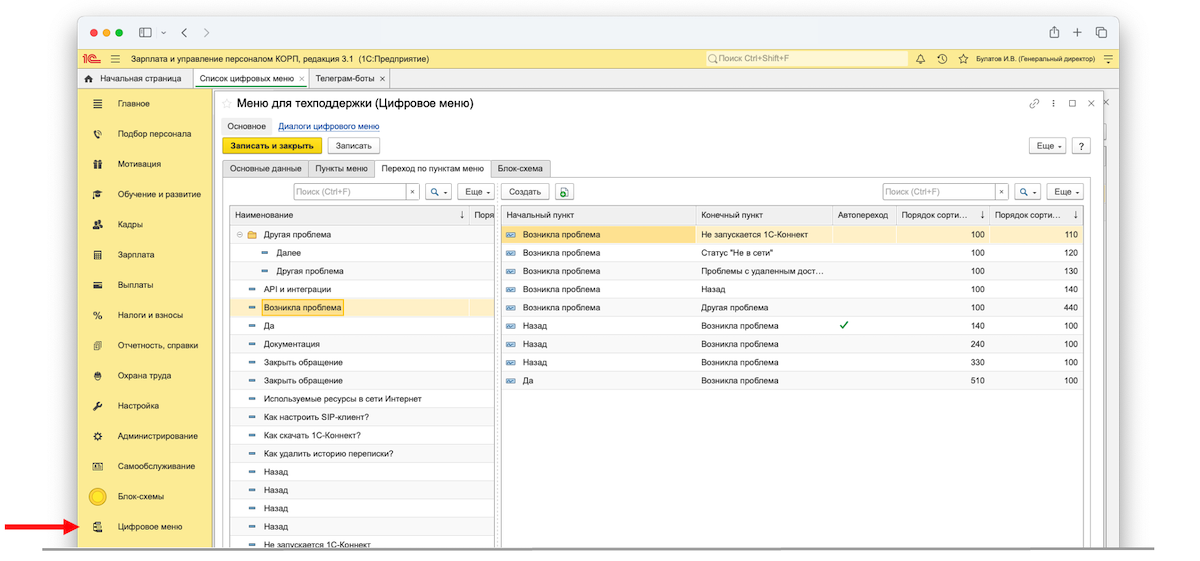Collapse the Другая проблема folder node
The width and height of the screenshot is (1200, 561).
[240, 235]
